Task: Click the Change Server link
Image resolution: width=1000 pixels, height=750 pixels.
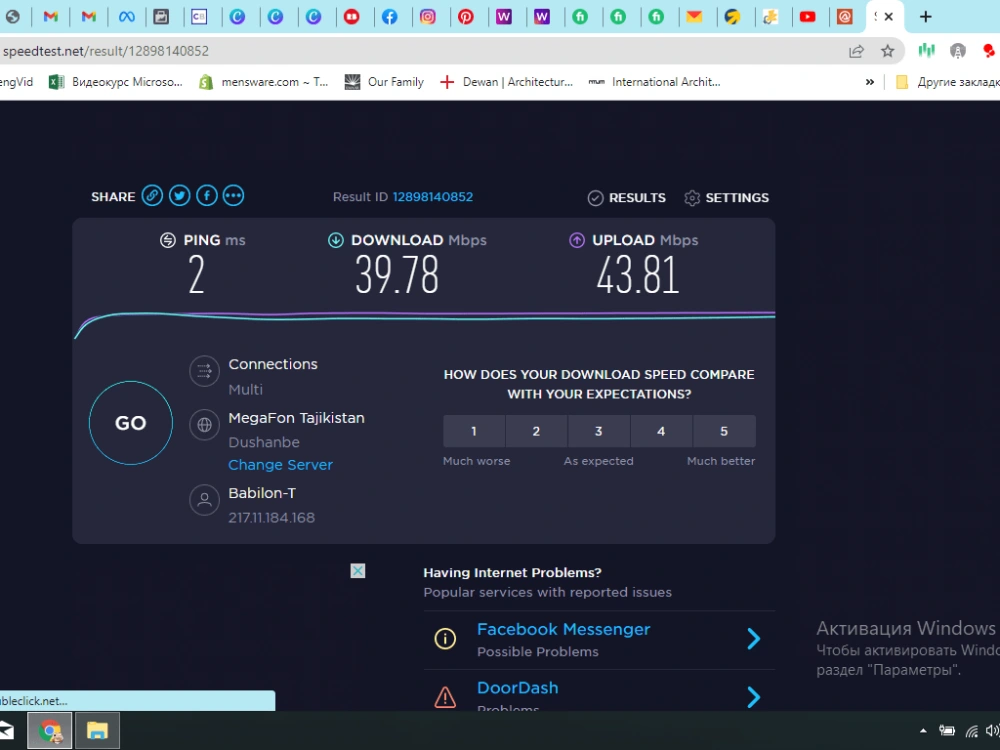Action: 281,464
